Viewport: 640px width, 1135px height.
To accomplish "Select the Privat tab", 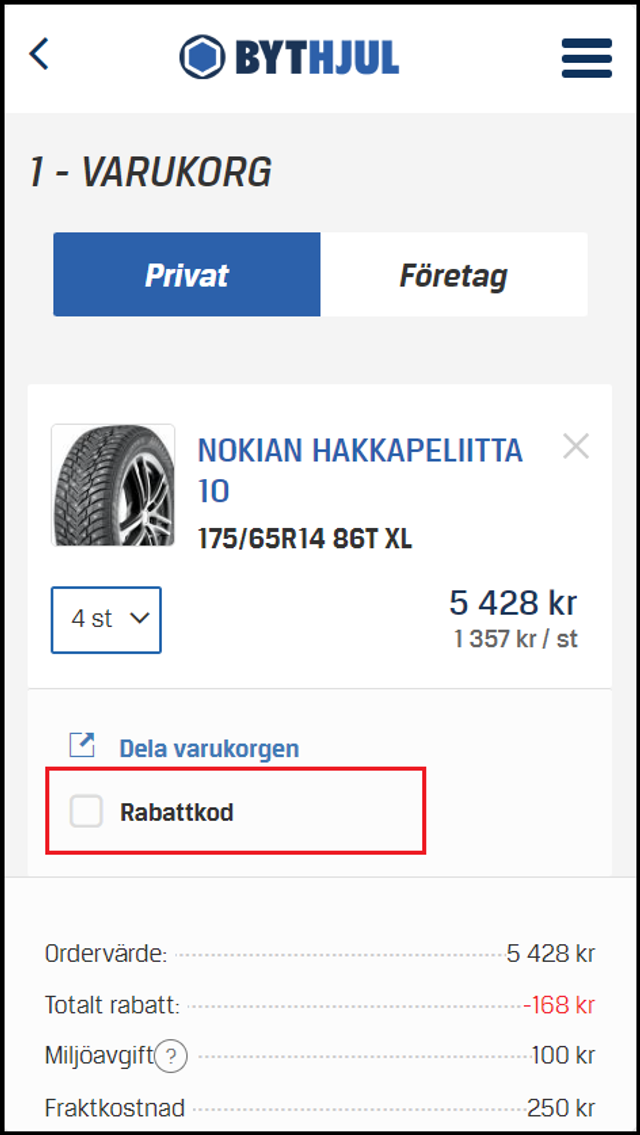I will click(x=187, y=275).
